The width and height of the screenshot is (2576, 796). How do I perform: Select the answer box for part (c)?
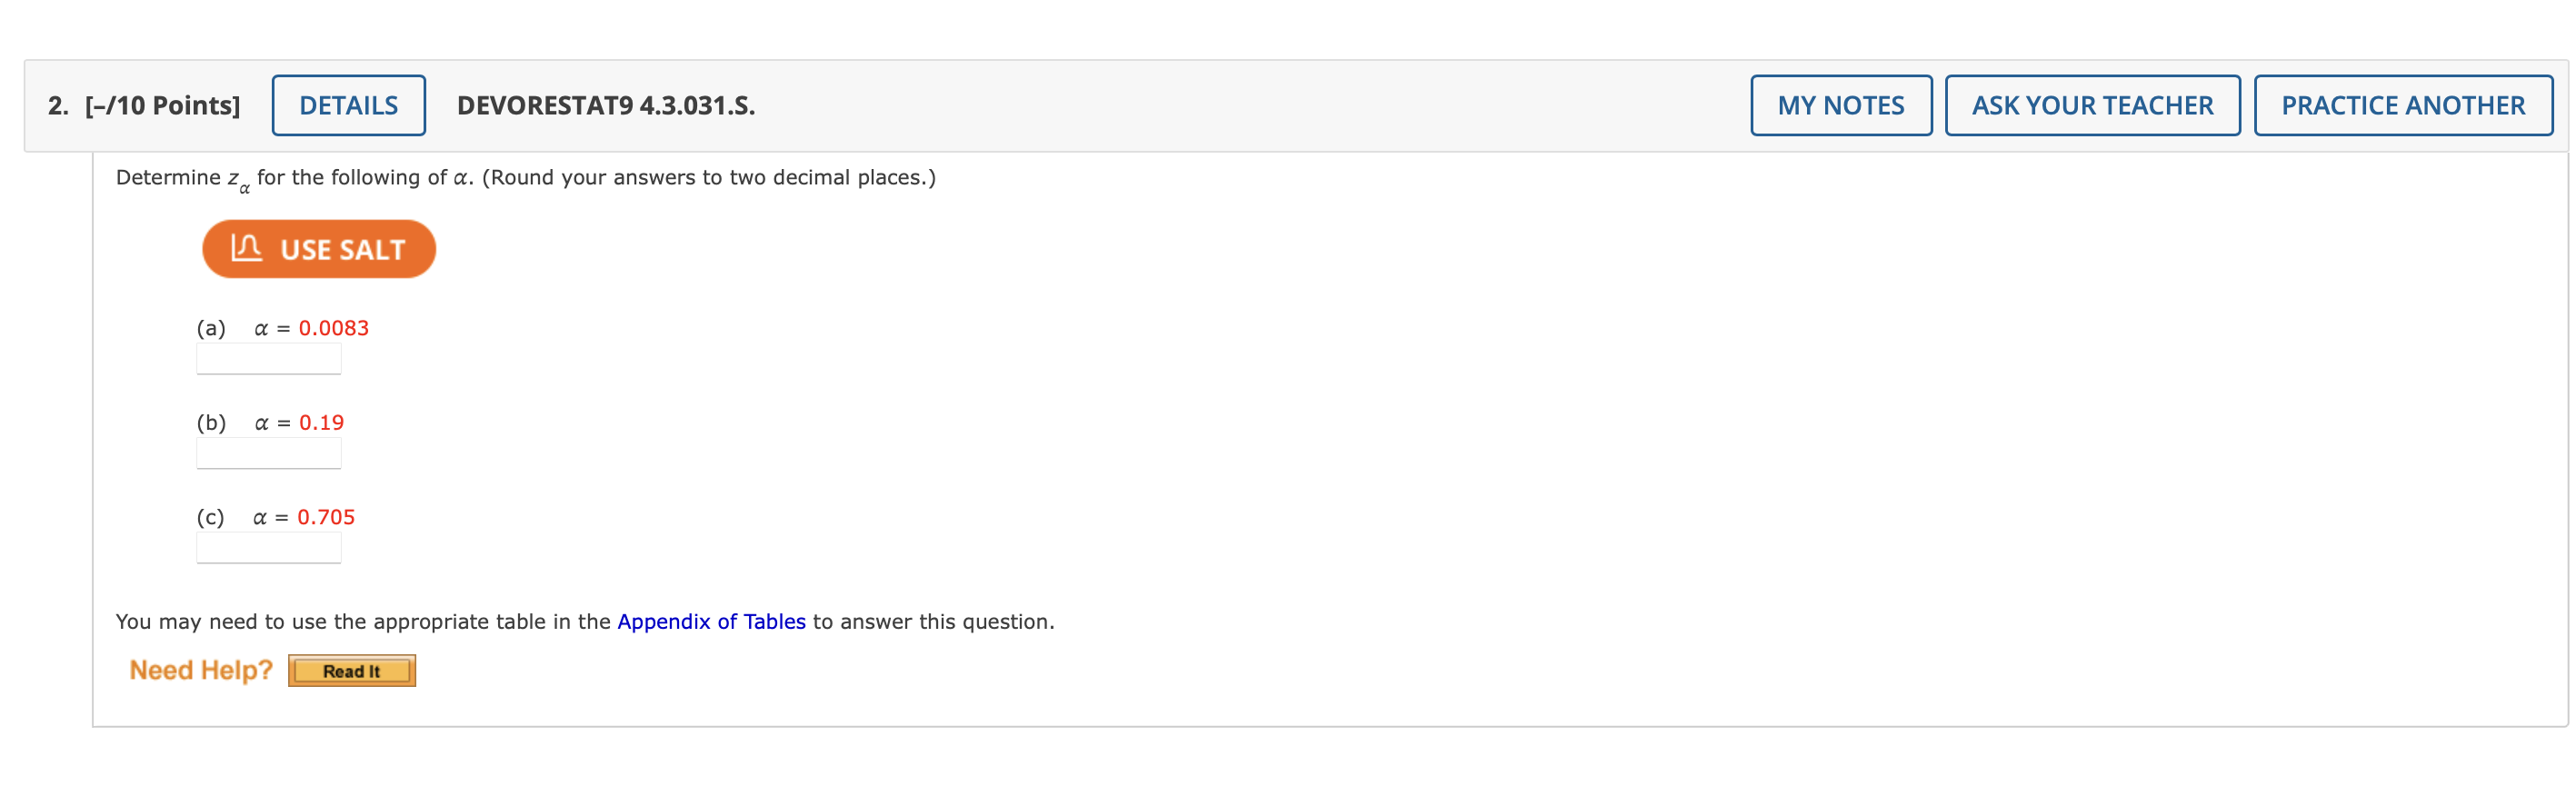tap(269, 548)
